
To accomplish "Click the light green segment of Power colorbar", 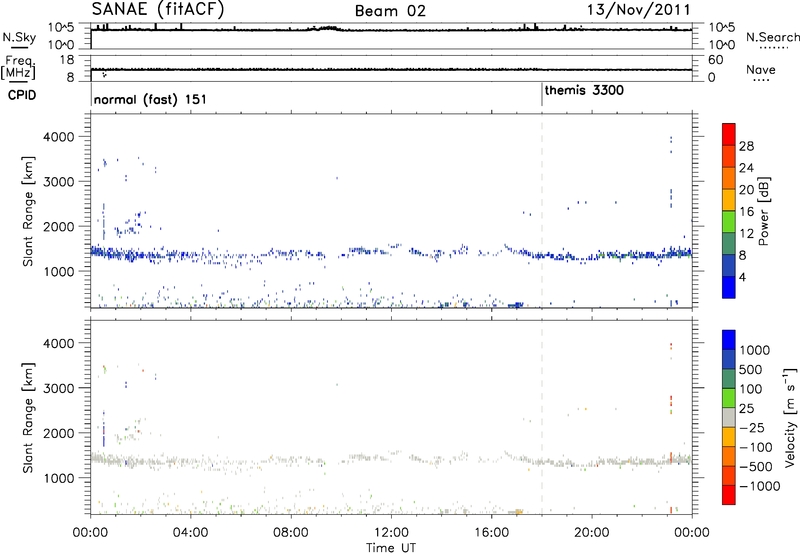I will coord(729,222).
